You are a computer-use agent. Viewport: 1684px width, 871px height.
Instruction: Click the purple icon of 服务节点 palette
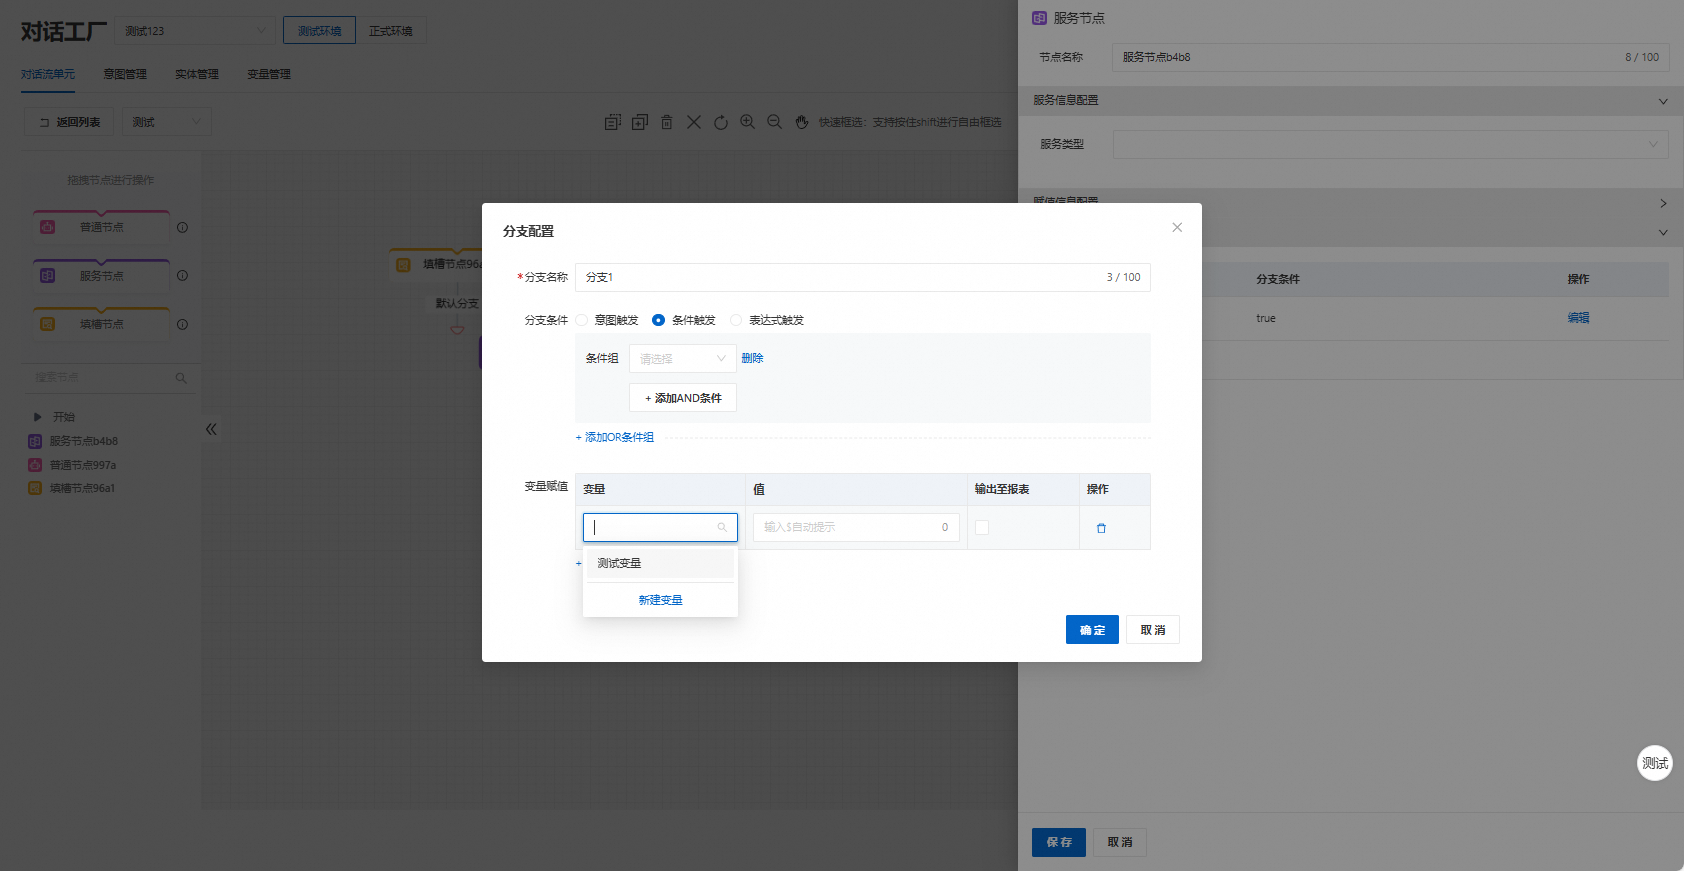click(x=47, y=275)
